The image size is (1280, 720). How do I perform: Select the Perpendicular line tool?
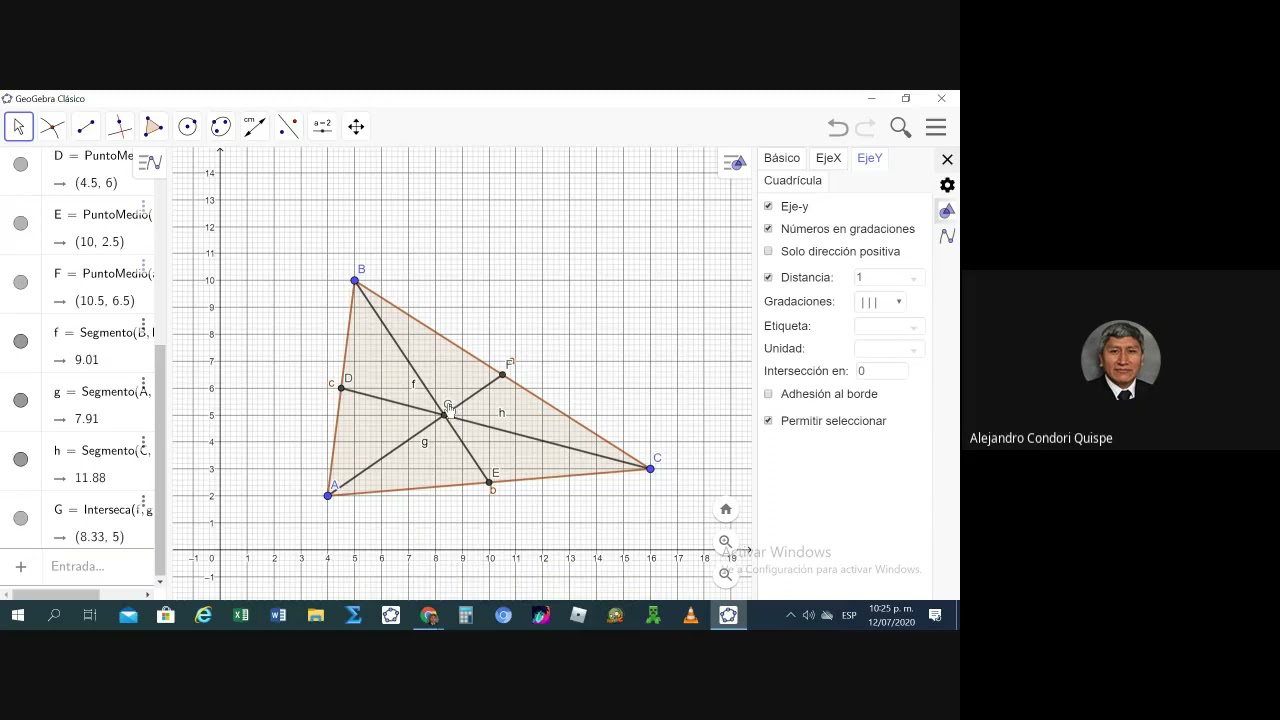point(119,127)
